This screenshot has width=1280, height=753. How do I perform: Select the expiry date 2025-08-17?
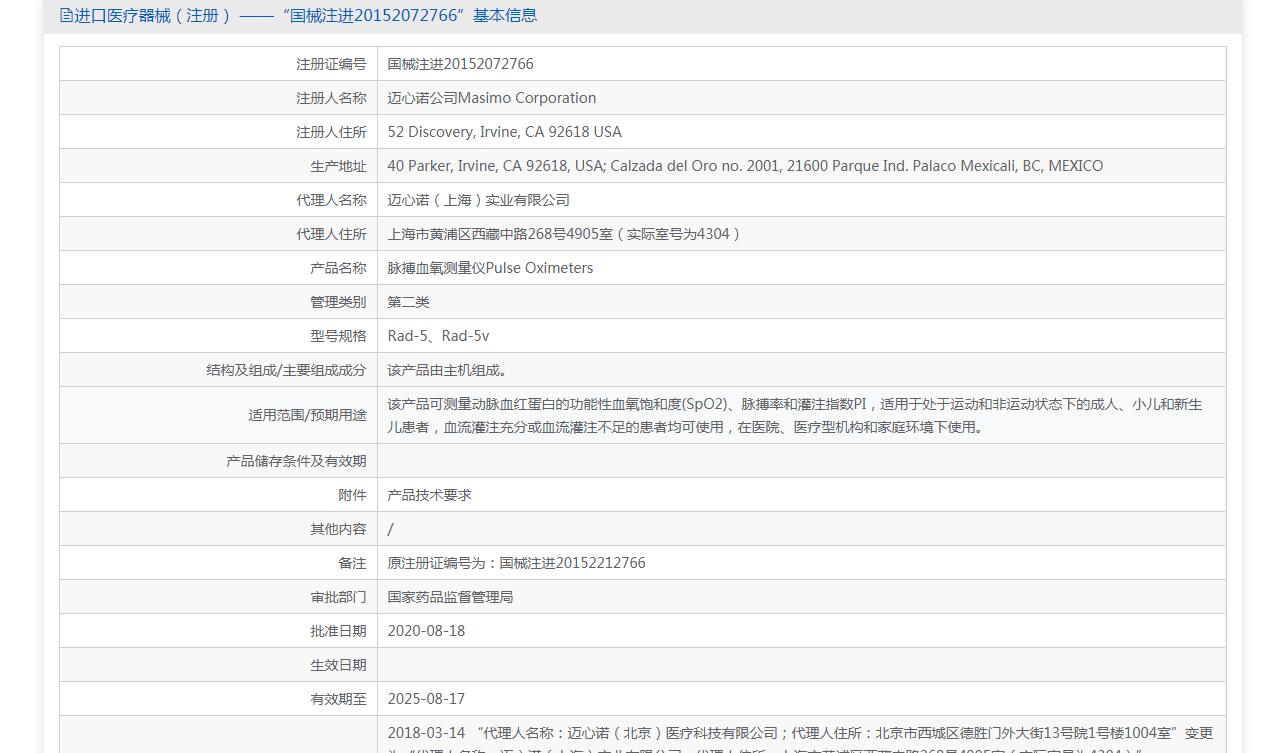click(x=427, y=699)
